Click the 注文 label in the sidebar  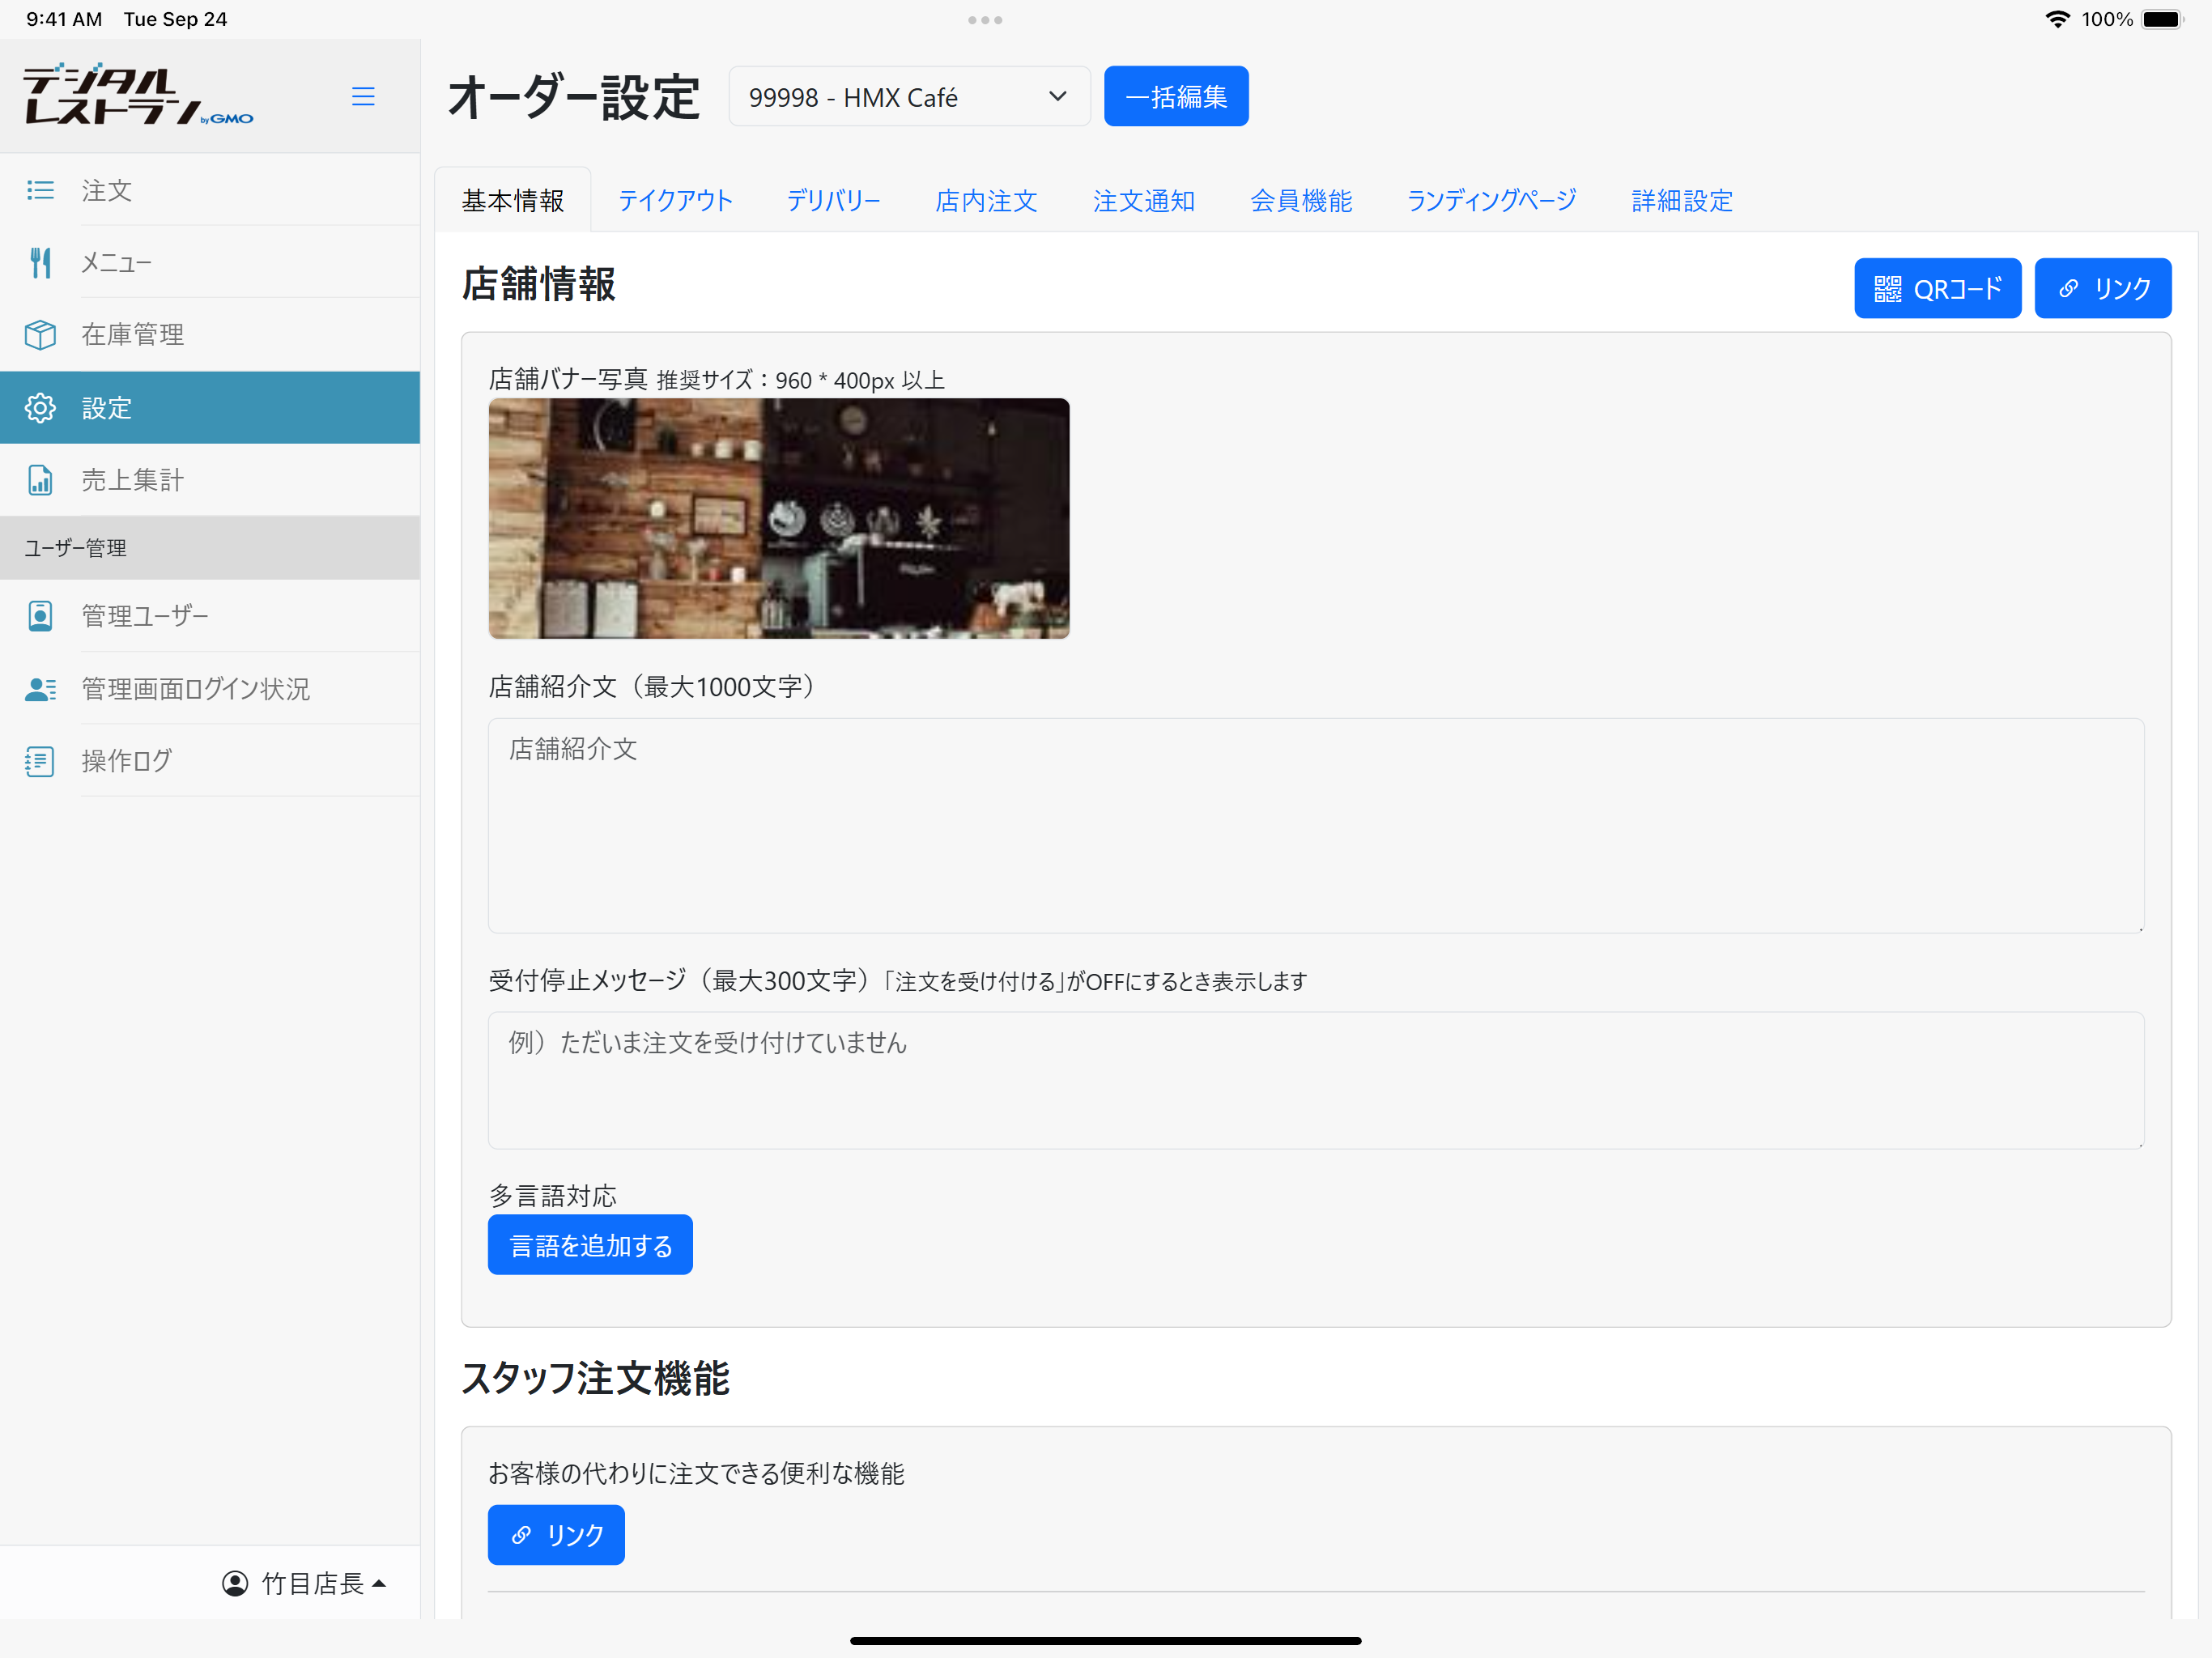pyautogui.click(x=107, y=190)
